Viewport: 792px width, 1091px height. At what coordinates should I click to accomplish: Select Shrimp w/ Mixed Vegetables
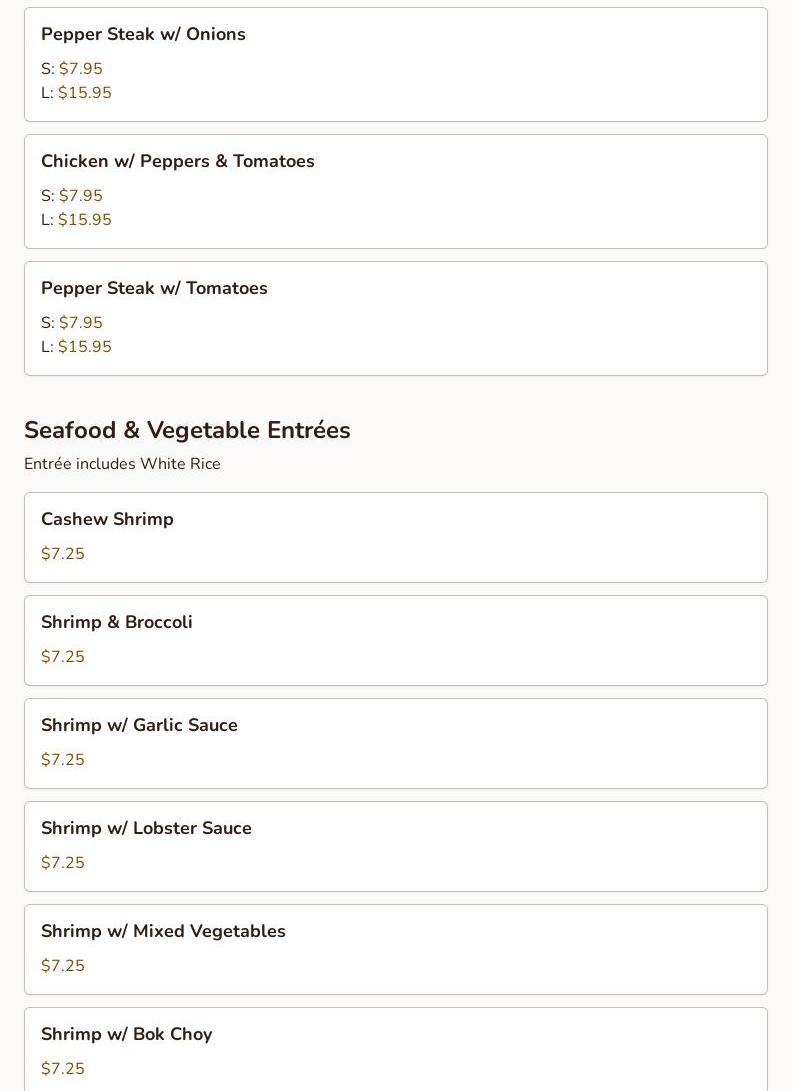163,931
